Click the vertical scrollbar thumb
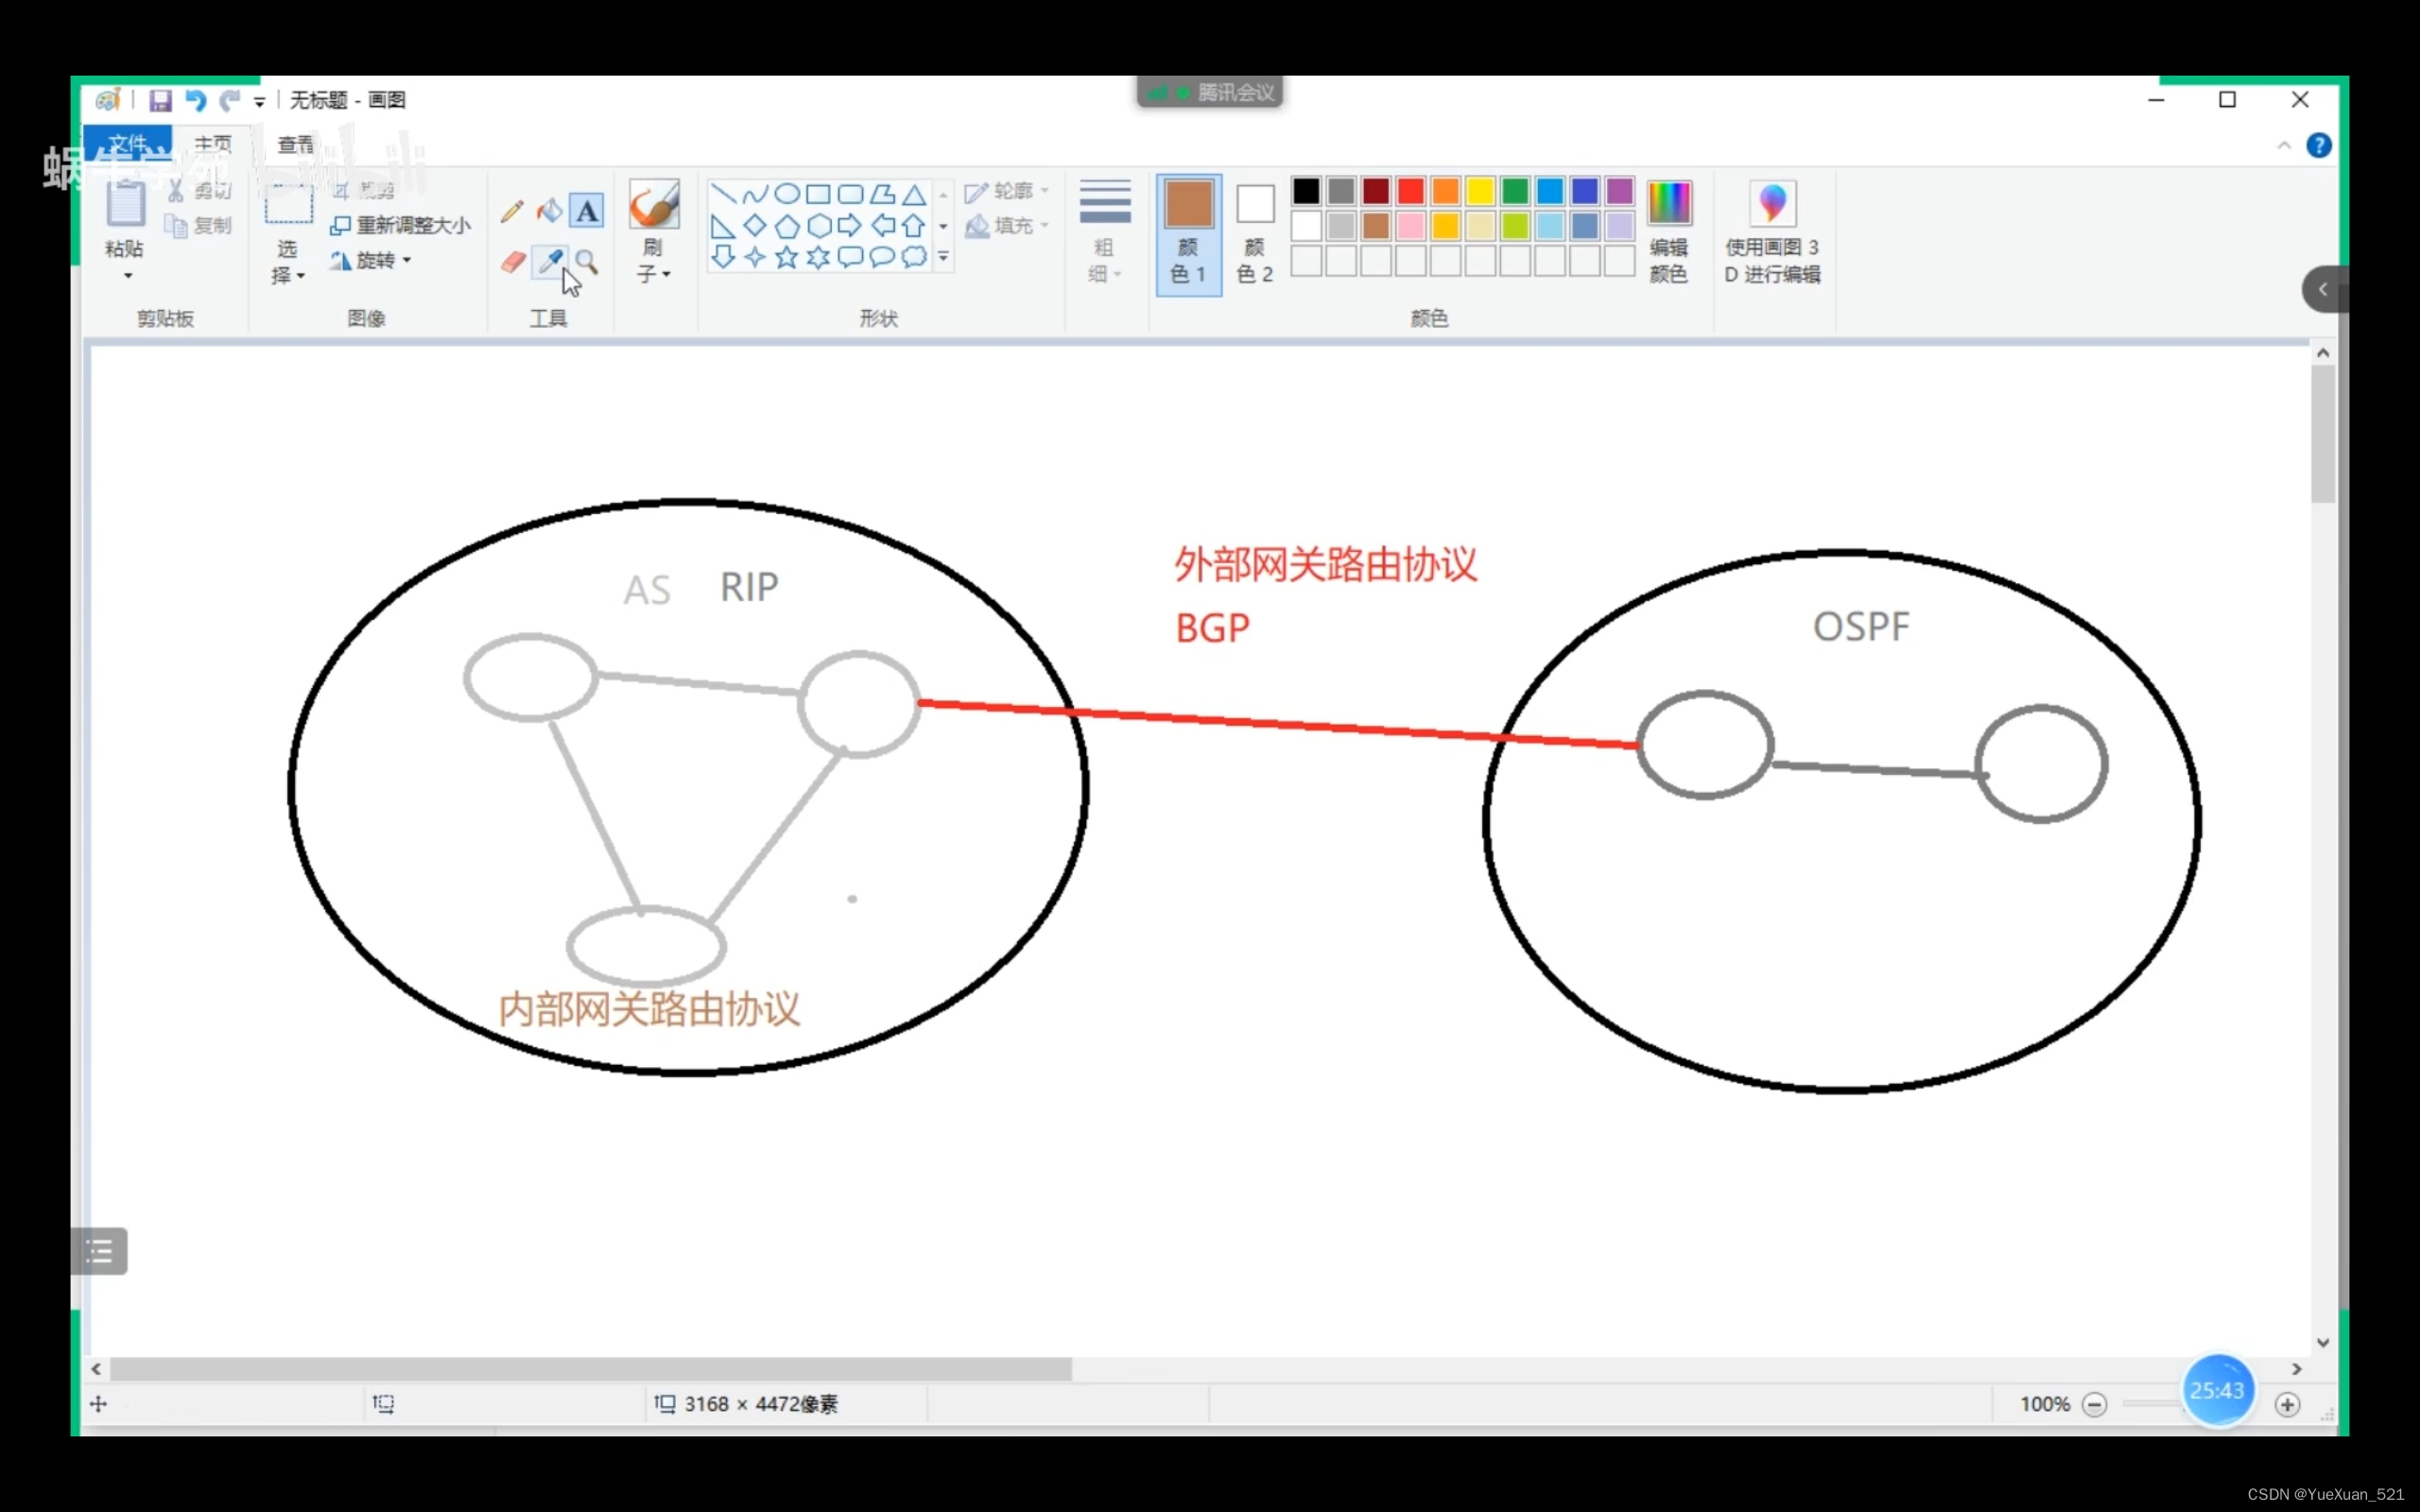The height and width of the screenshot is (1512, 2420). 2323,434
